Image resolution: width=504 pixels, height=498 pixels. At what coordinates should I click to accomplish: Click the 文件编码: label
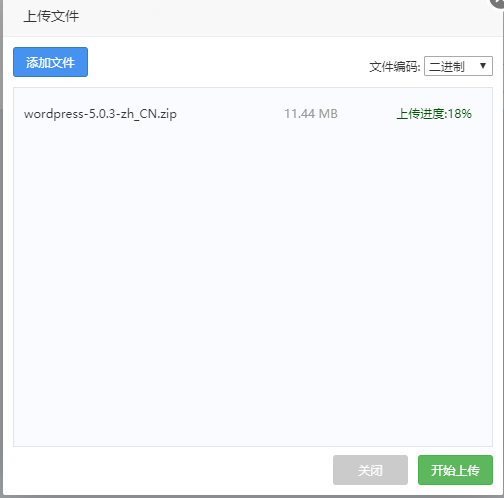click(x=395, y=67)
